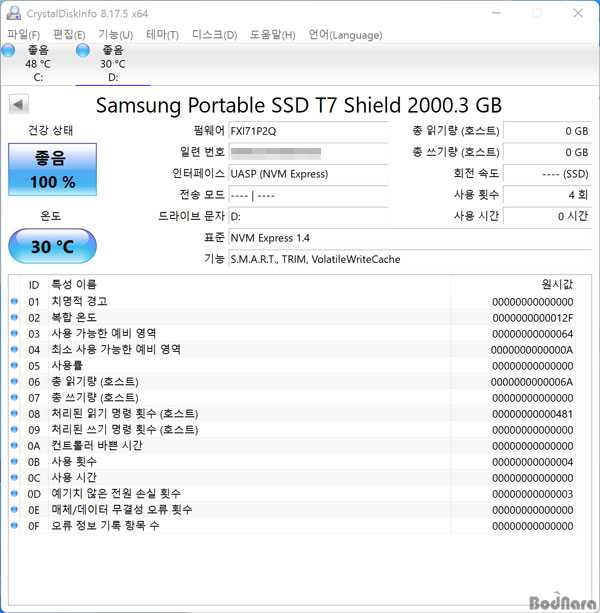600x613 pixels.
Task: Click the 사용 횟수 value 4 회
Action: tap(547, 195)
